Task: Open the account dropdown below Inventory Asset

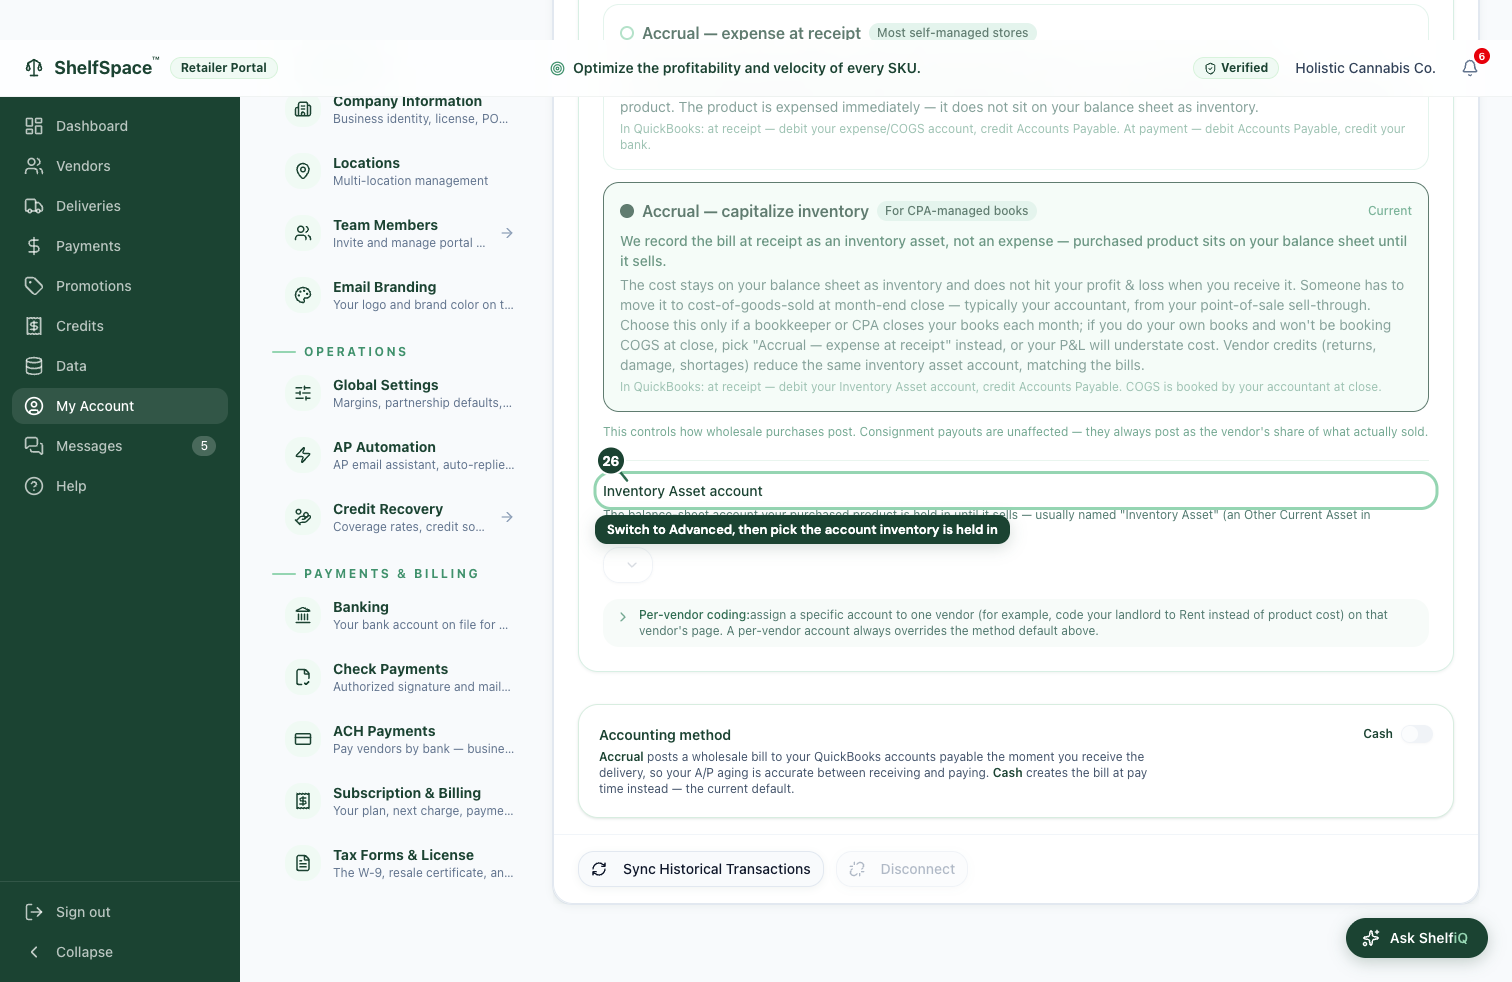Action: click(x=628, y=565)
